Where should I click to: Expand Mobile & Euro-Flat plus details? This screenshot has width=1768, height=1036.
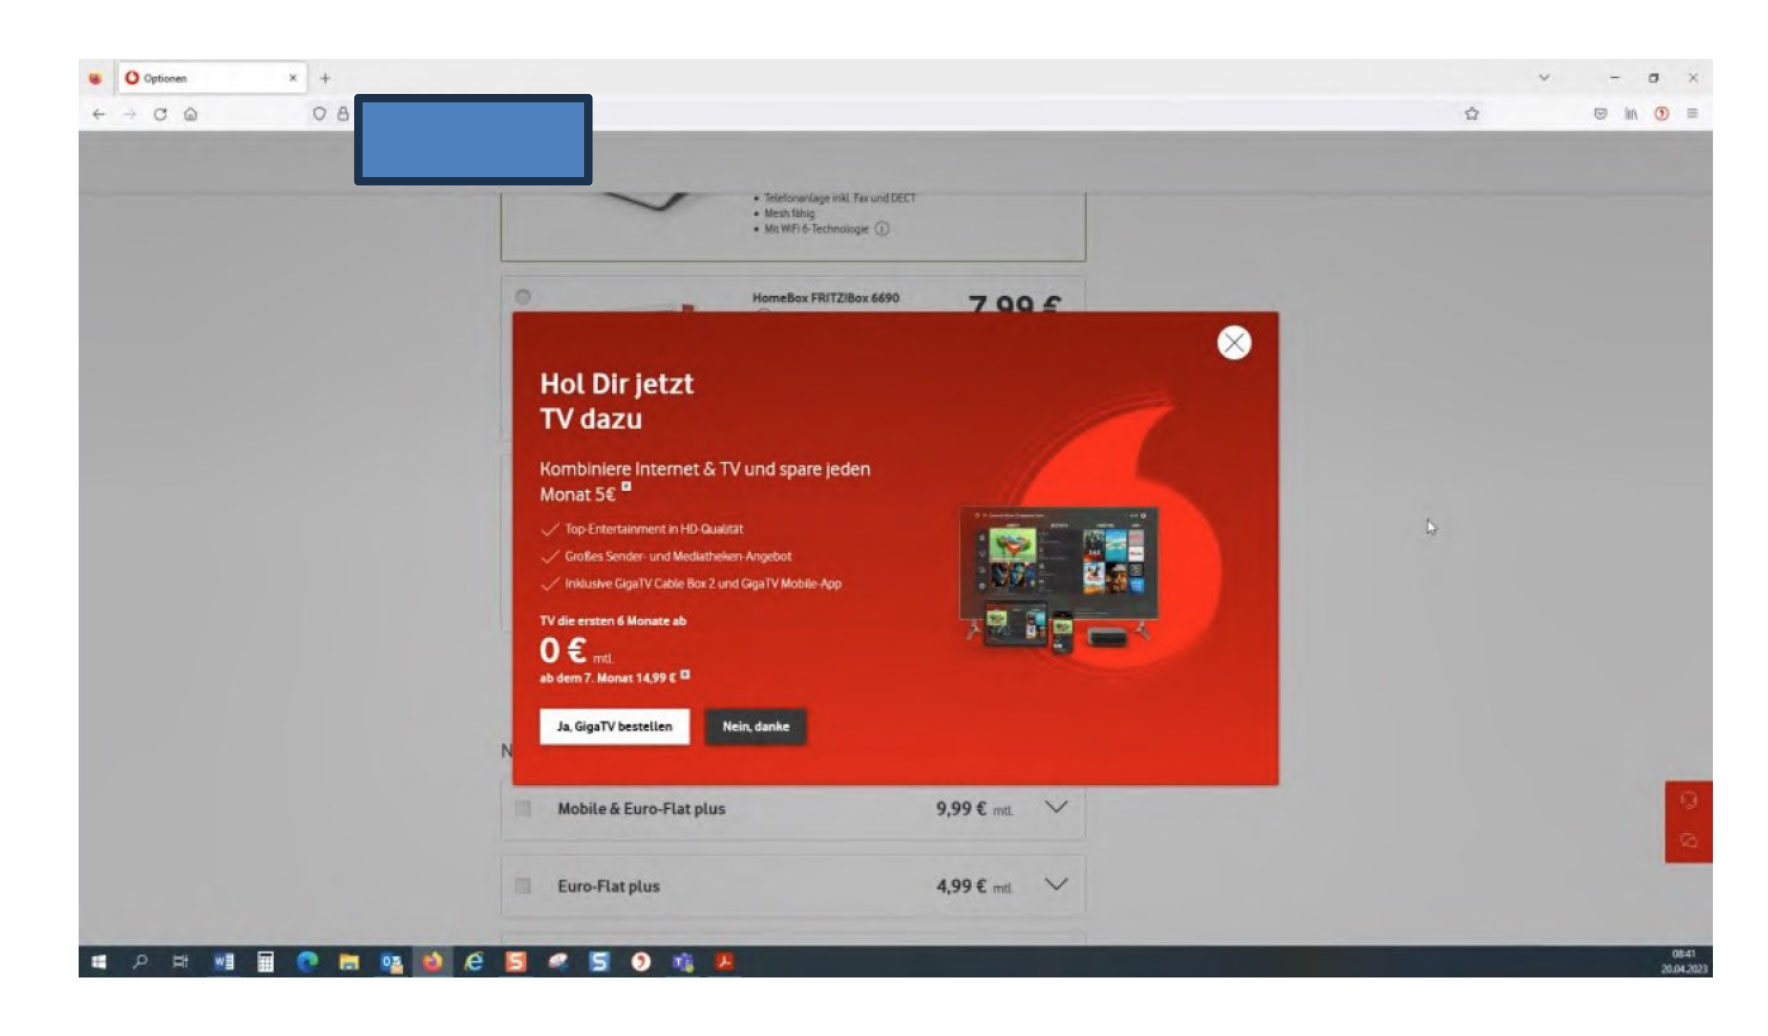(1056, 807)
